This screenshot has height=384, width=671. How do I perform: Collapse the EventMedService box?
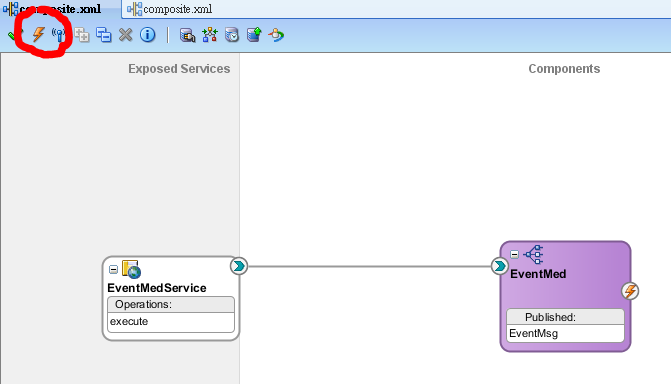pyautogui.click(x=113, y=269)
